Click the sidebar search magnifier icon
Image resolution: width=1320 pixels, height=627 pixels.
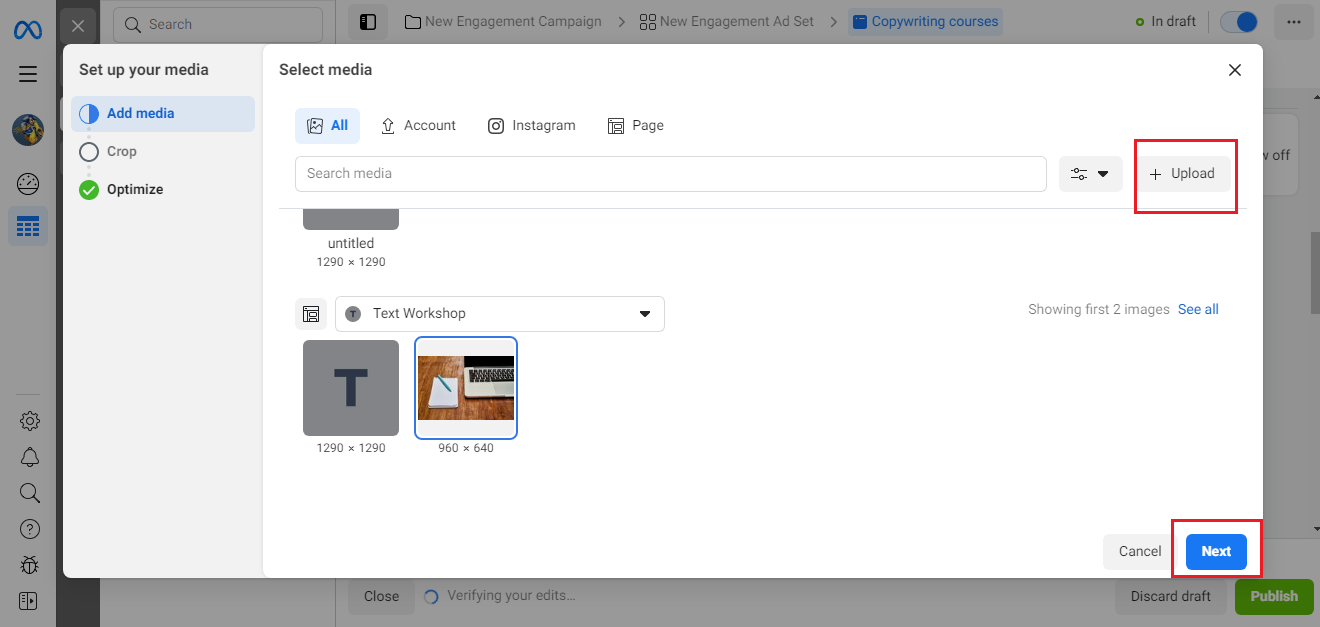(x=29, y=493)
